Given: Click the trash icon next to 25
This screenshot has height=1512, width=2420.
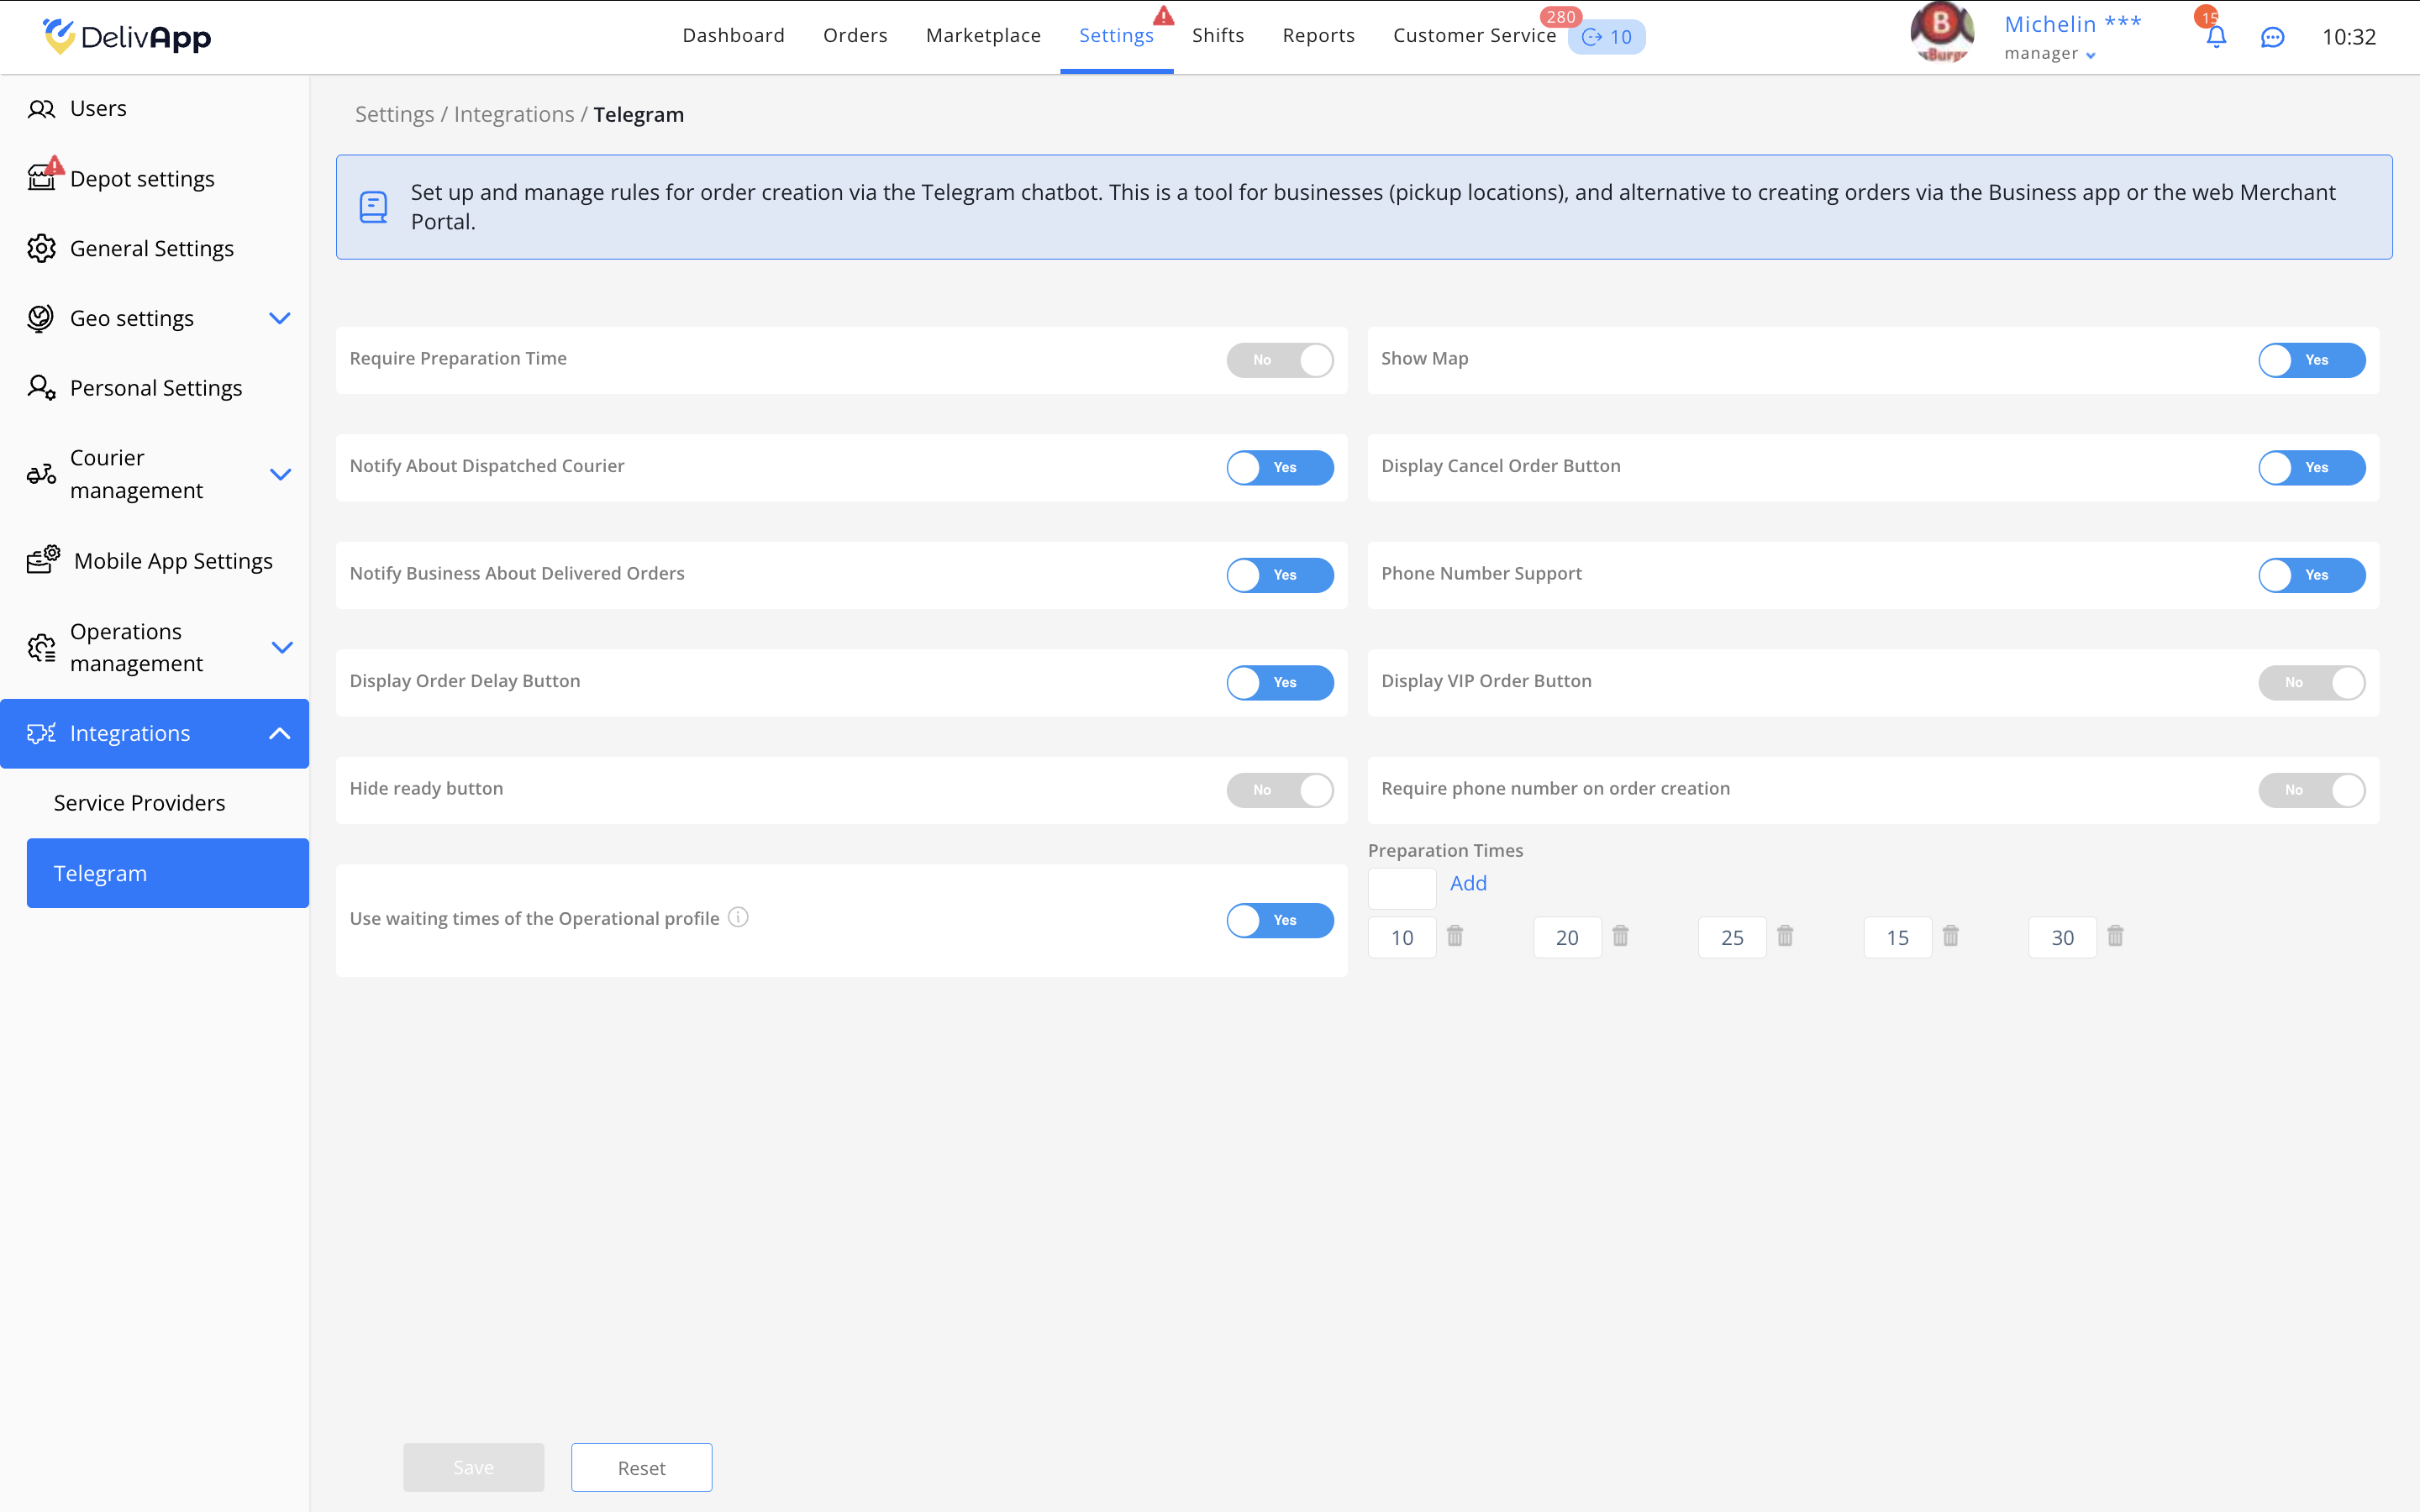Looking at the screenshot, I should coord(1785,936).
